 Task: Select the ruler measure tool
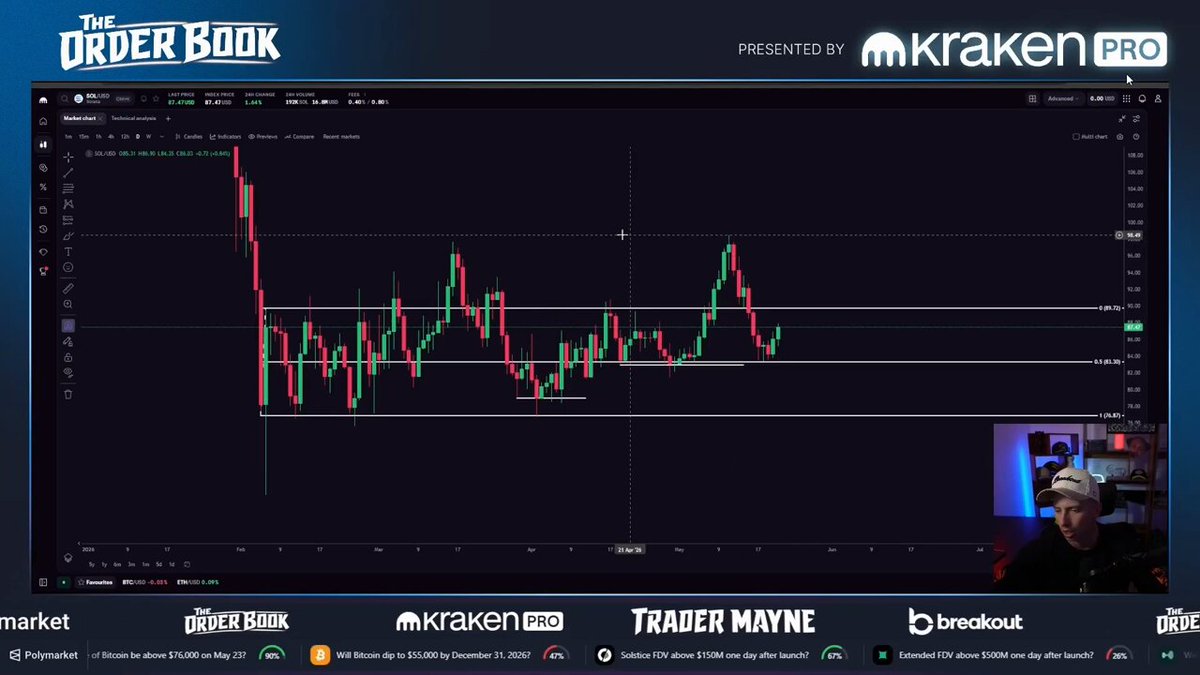tap(68, 289)
